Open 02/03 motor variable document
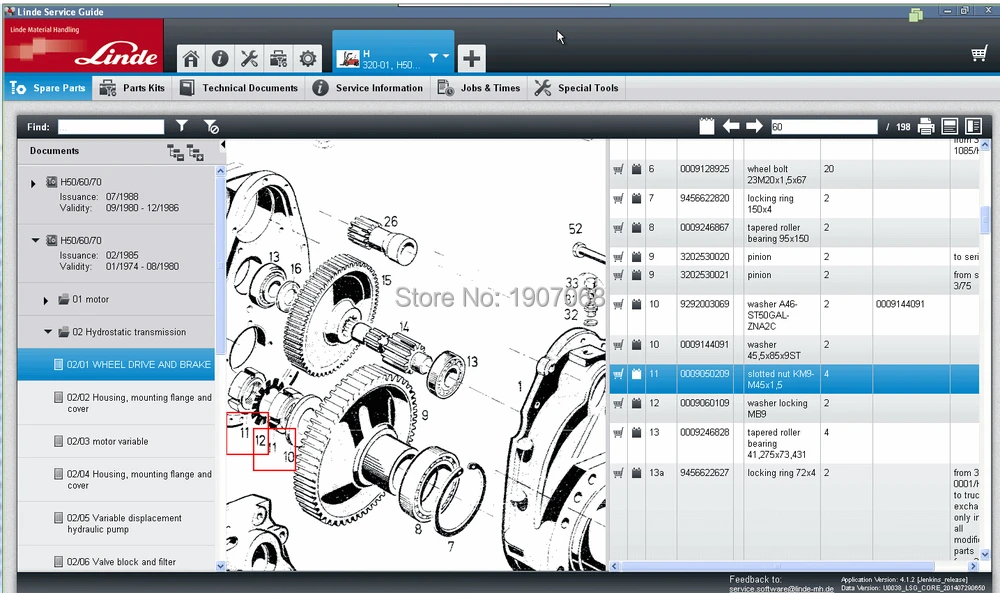The image size is (1000, 593). [116, 441]
